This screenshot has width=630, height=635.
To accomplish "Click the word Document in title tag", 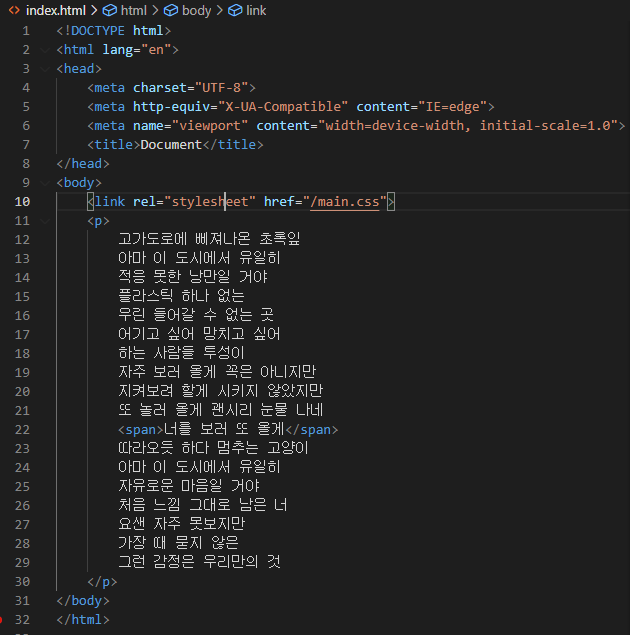I will pyautogui.click(x=171, y=145).
